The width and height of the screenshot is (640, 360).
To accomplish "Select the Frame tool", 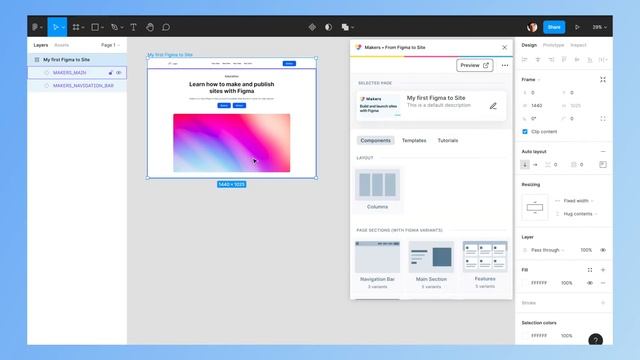I will click(x=76, y=27).
